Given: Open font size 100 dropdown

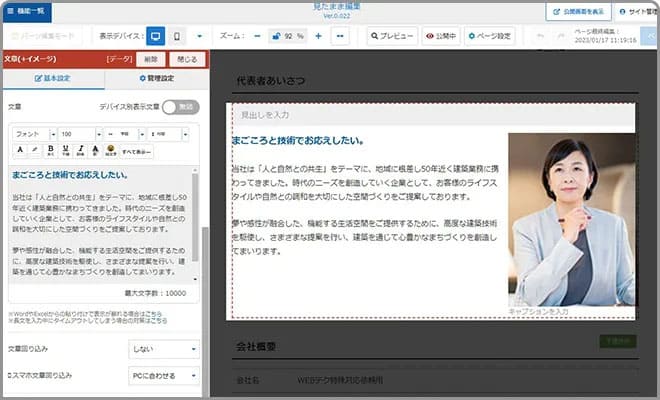Looking at the screenshot, I should pyautogui.click(x=80, y=134).
